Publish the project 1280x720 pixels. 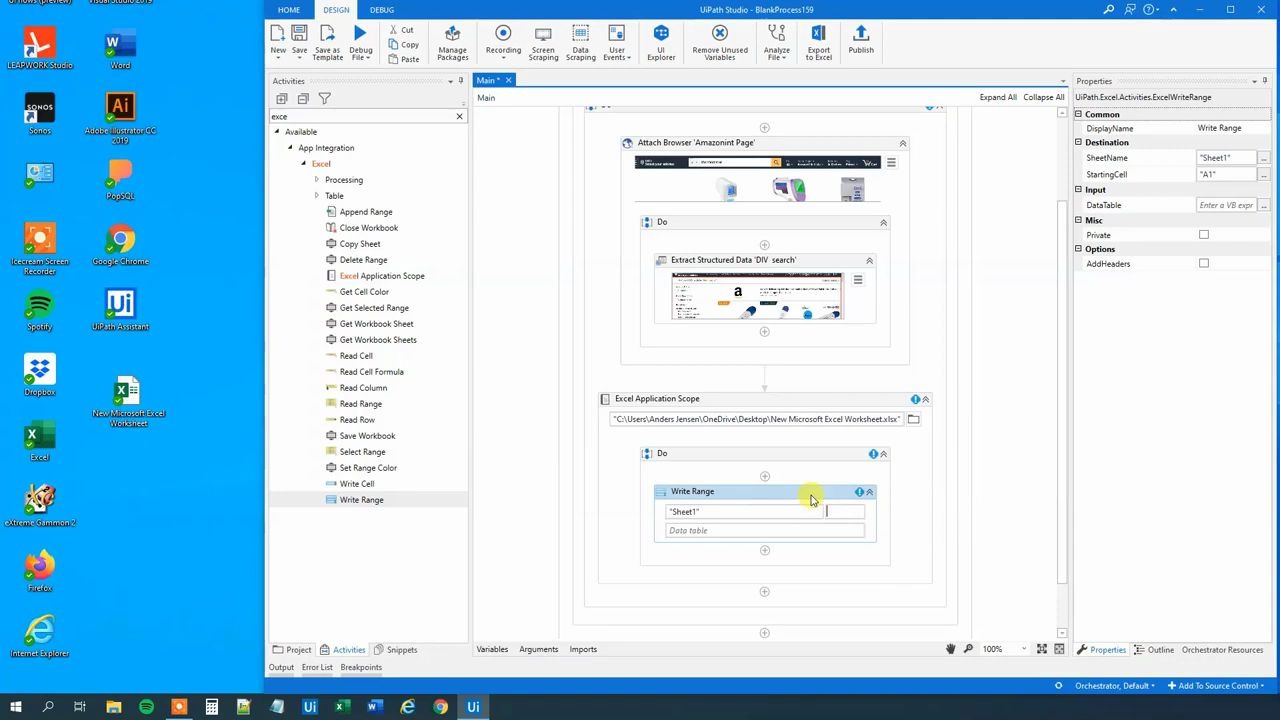[x=861, y=40]
